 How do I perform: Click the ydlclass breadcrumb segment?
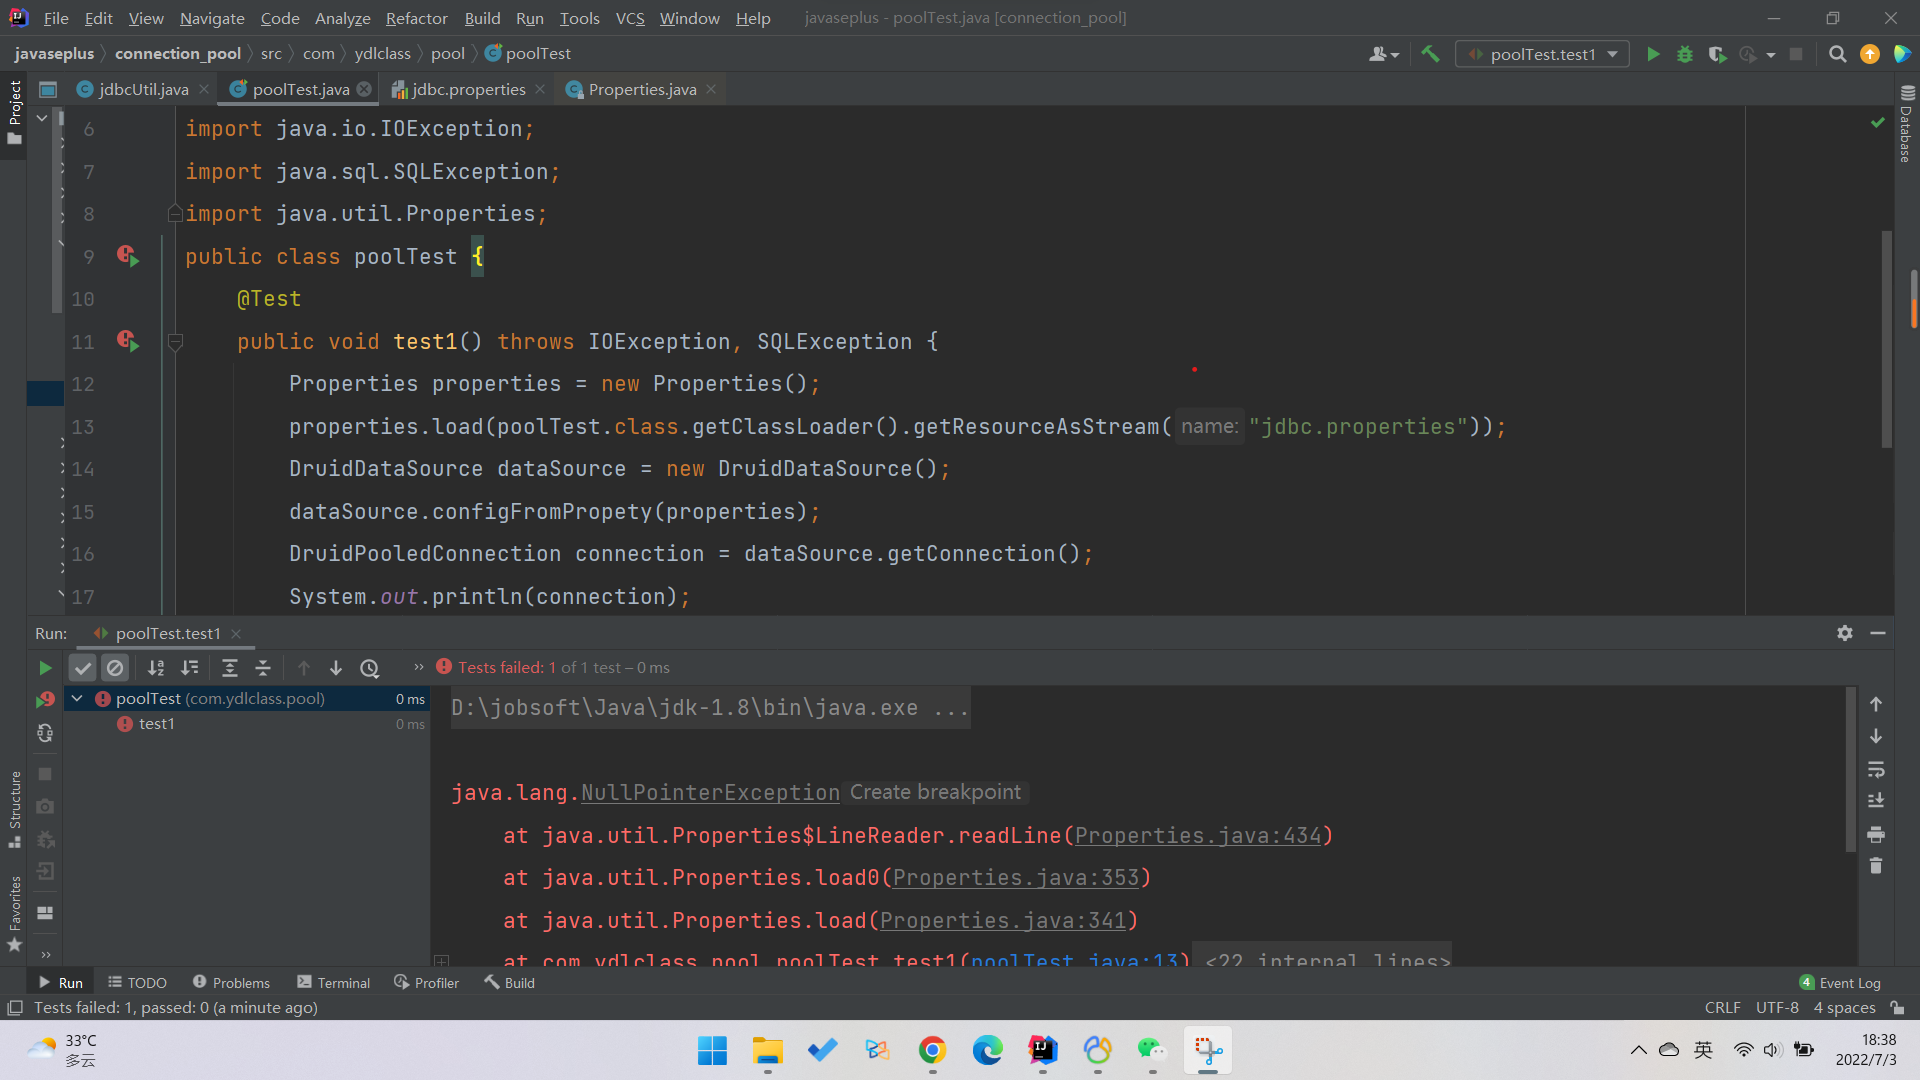point(382,53)
